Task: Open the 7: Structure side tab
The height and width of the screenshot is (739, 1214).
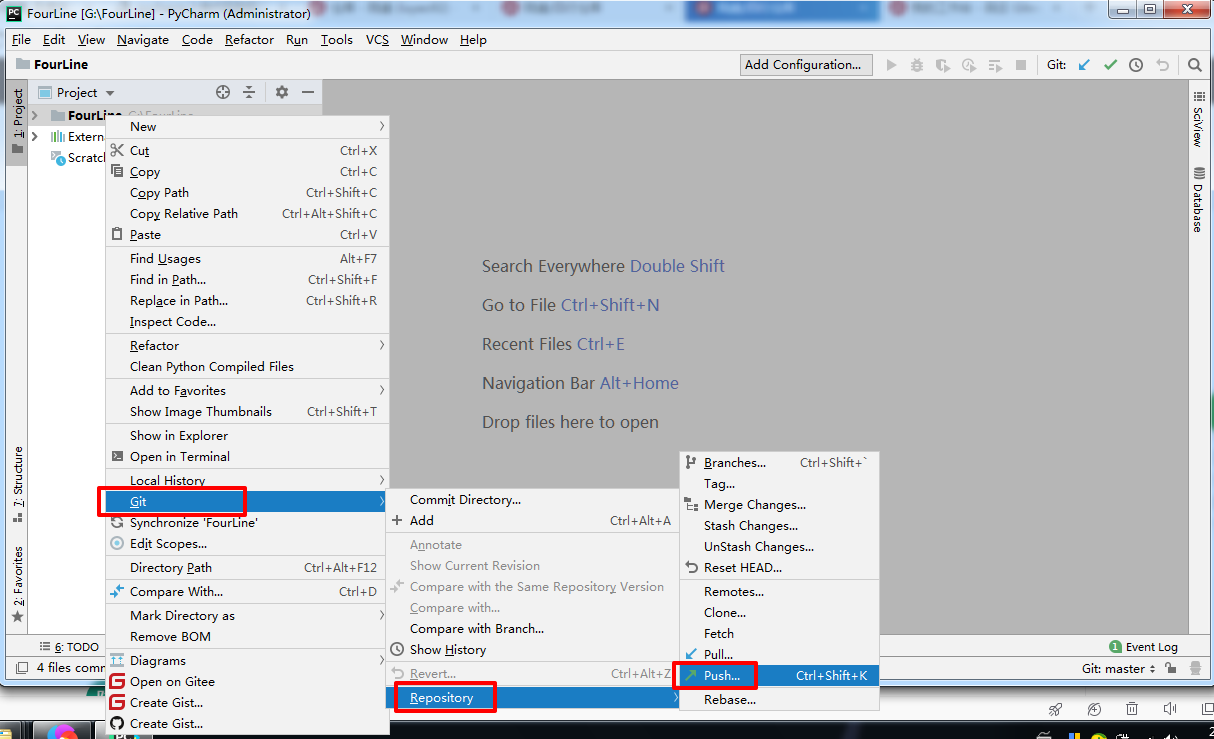Action: coord(18,485)
